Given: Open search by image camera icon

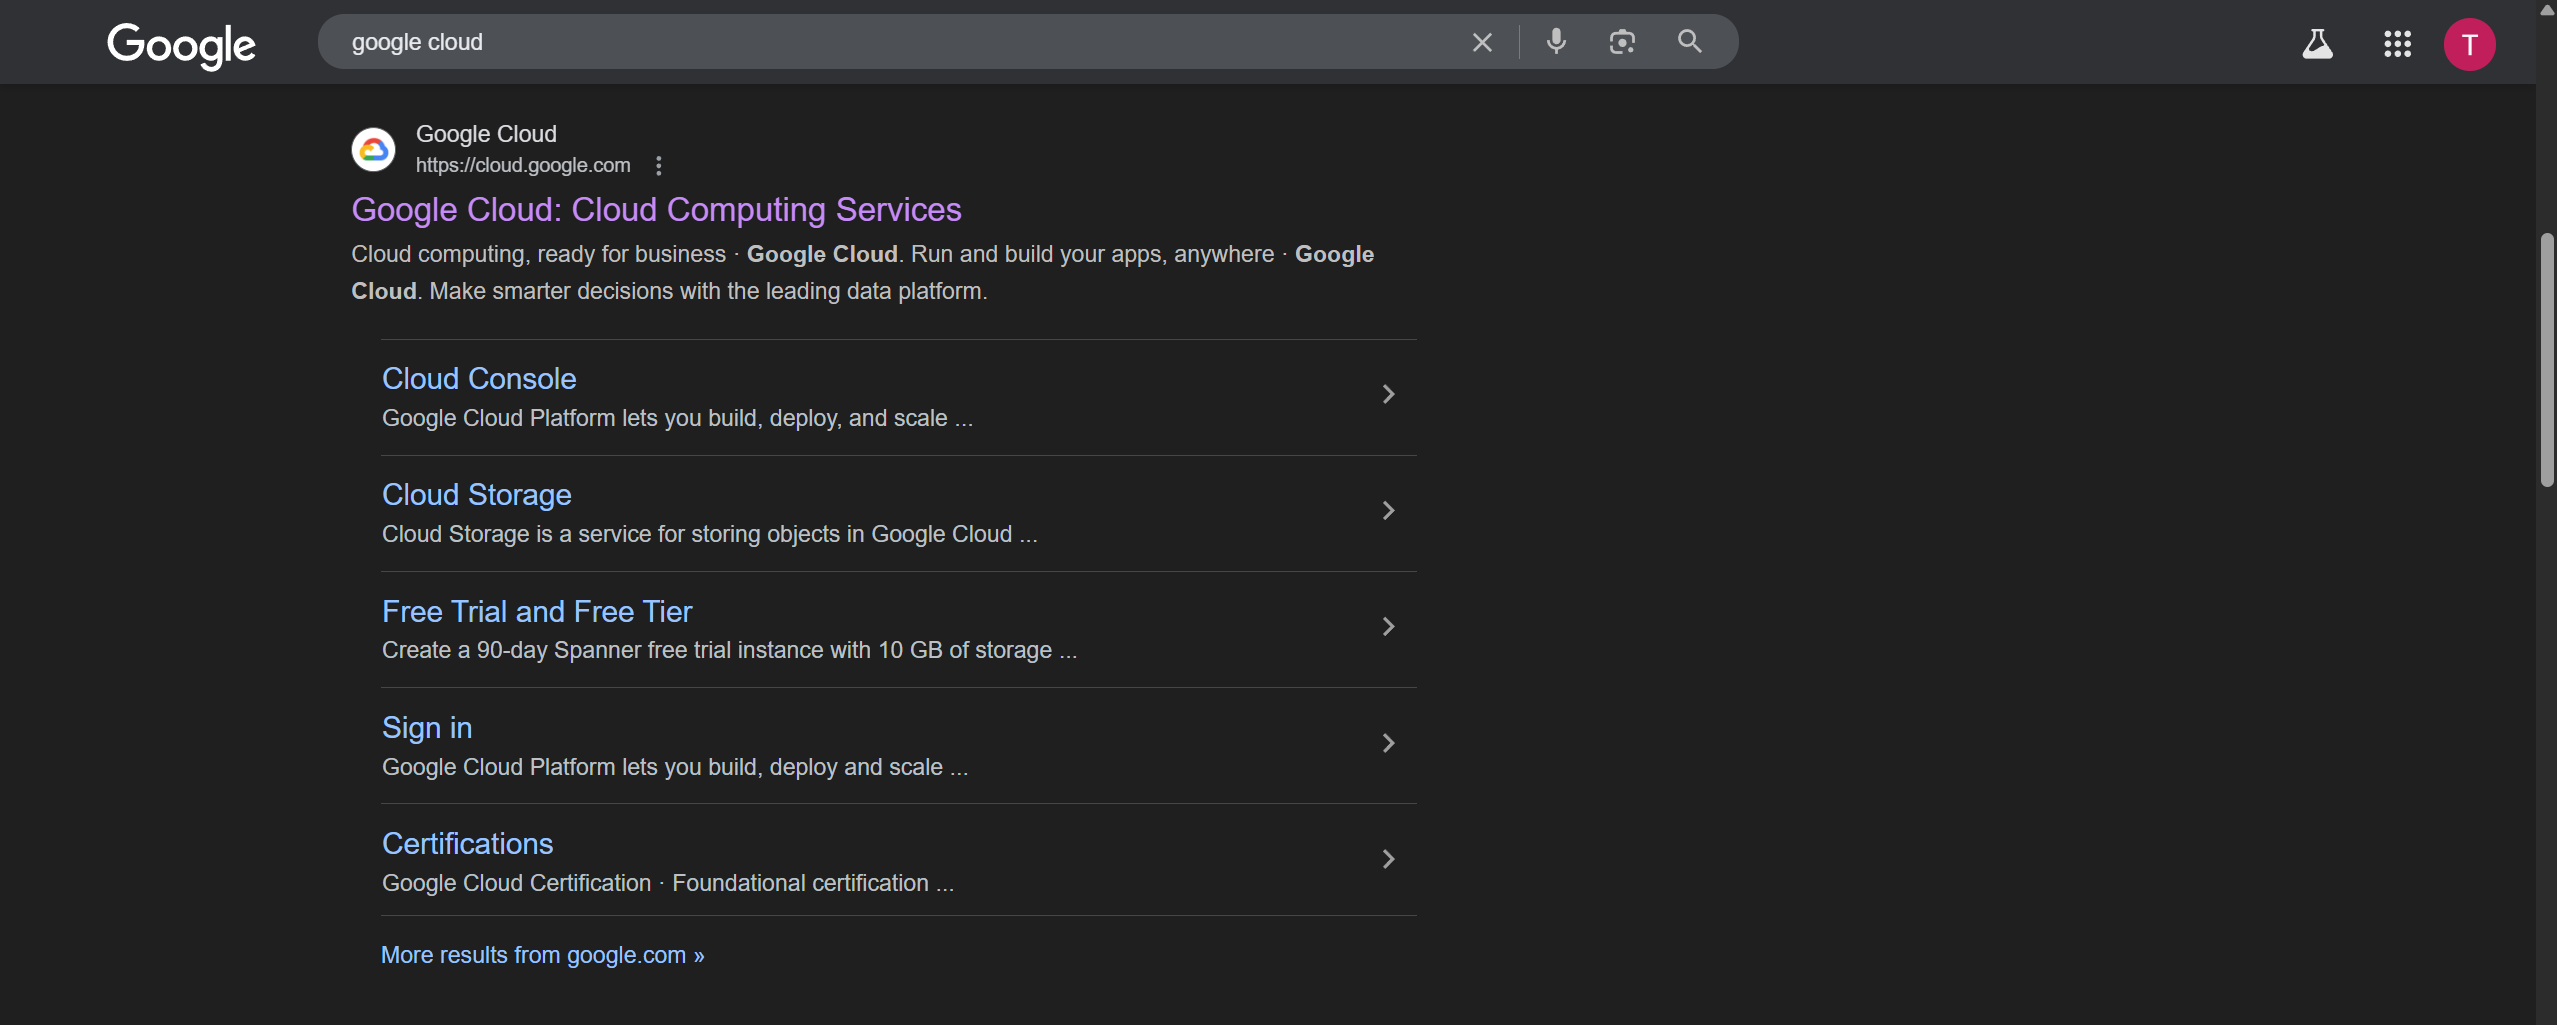Looking at the screenshot, I should tap(1621, 42).
